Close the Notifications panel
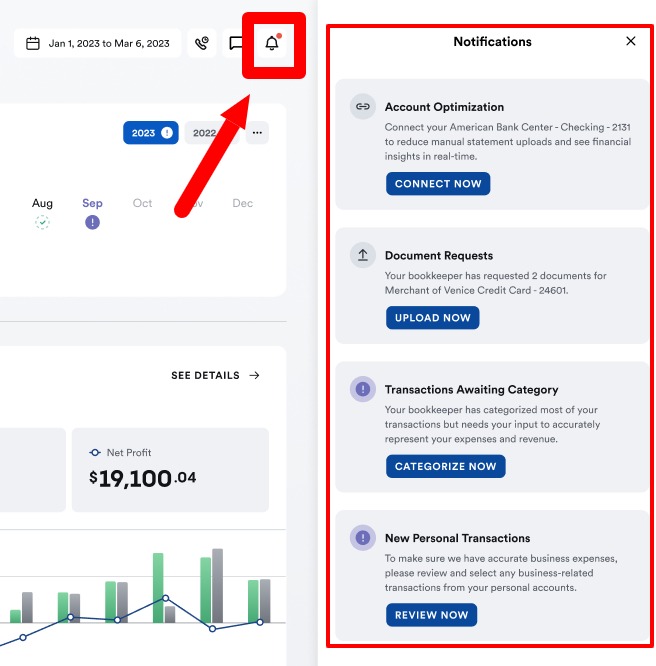Screen dimensions: 656x666 click(x=631, y=41)
